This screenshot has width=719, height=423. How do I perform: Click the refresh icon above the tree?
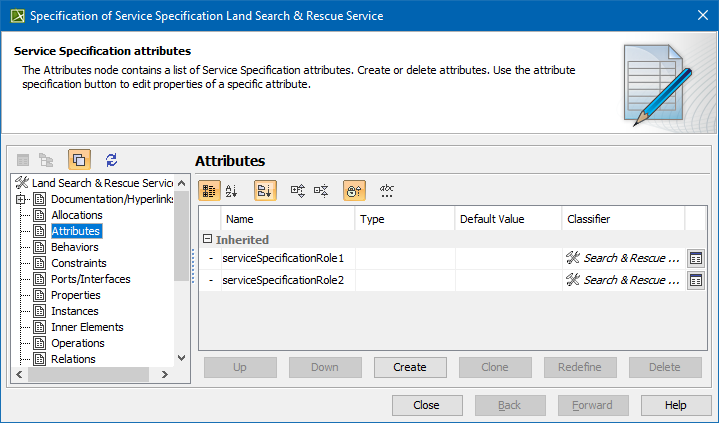click(111, 160)
